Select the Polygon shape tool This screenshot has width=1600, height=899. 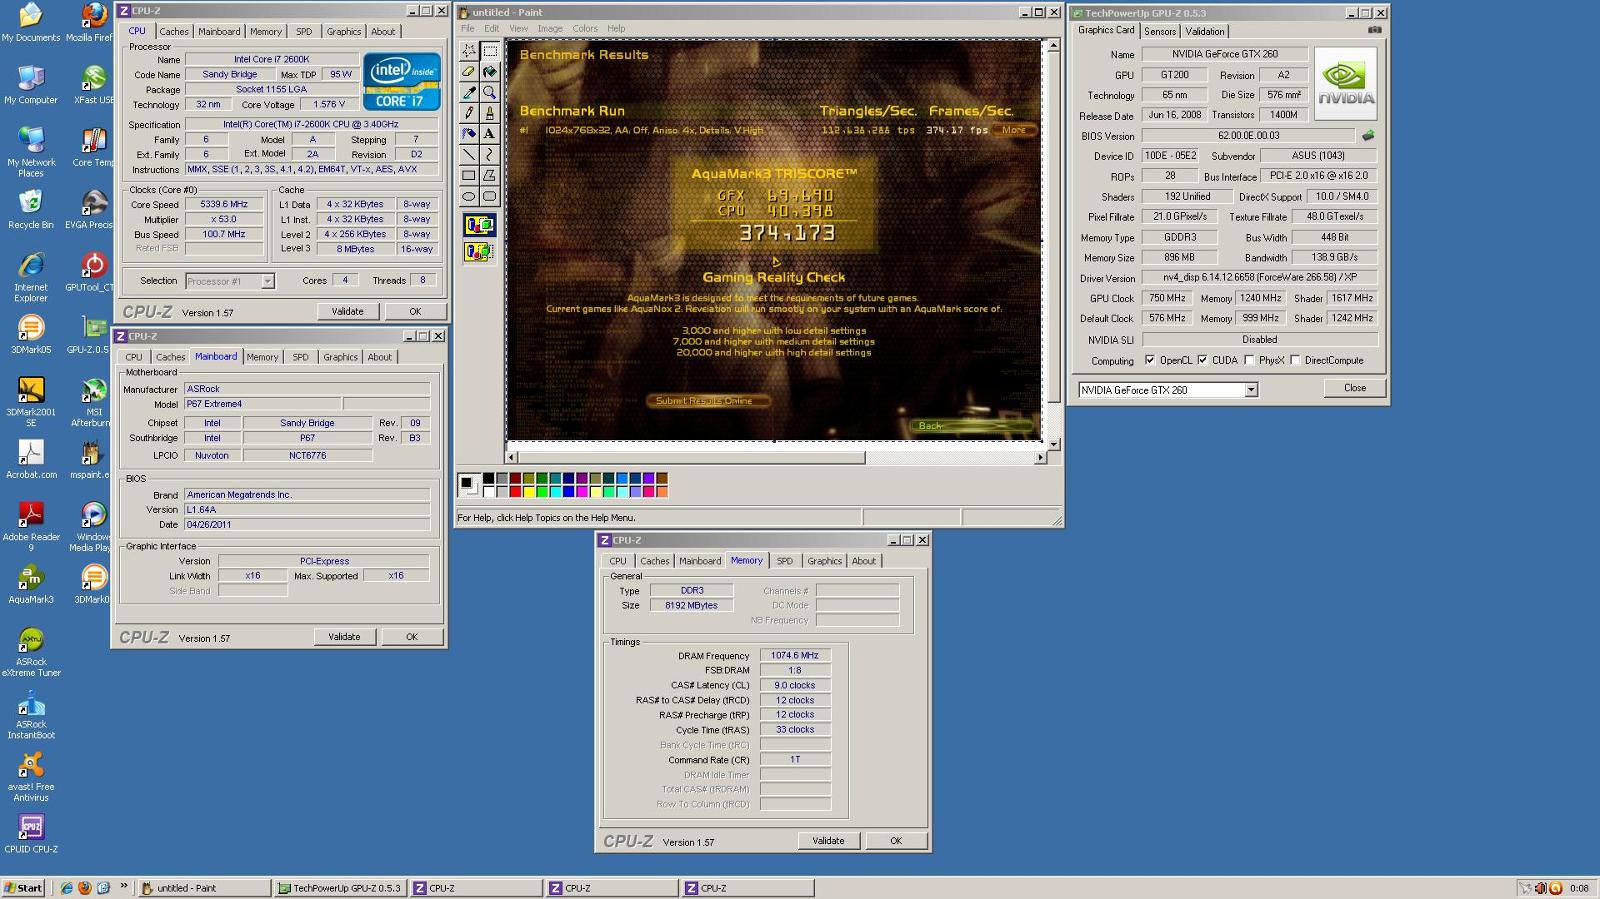489,176
